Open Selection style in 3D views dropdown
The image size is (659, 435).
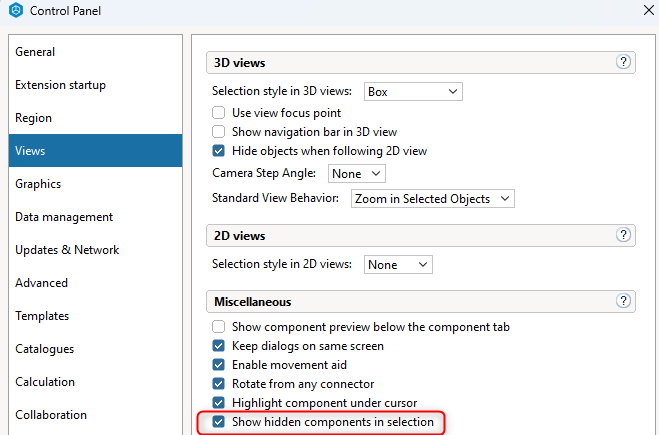[x=413, y=92]
